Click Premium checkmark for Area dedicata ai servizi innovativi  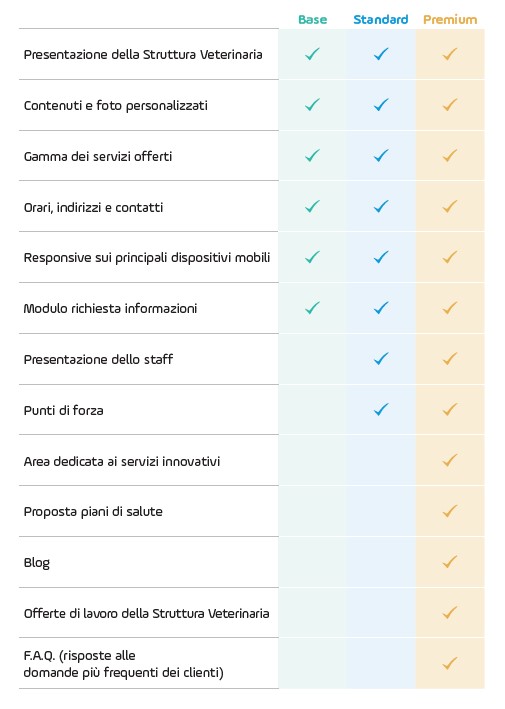[450, 460]
